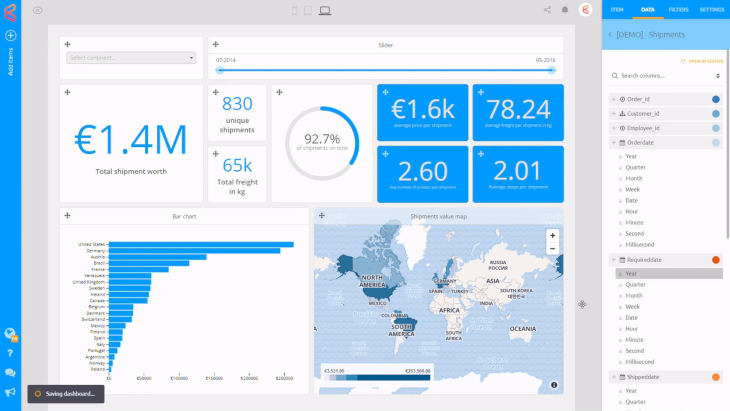Screen dimensions: 730x411
Task: Click move handle of €1.6k card
Action: coord(385,92)
